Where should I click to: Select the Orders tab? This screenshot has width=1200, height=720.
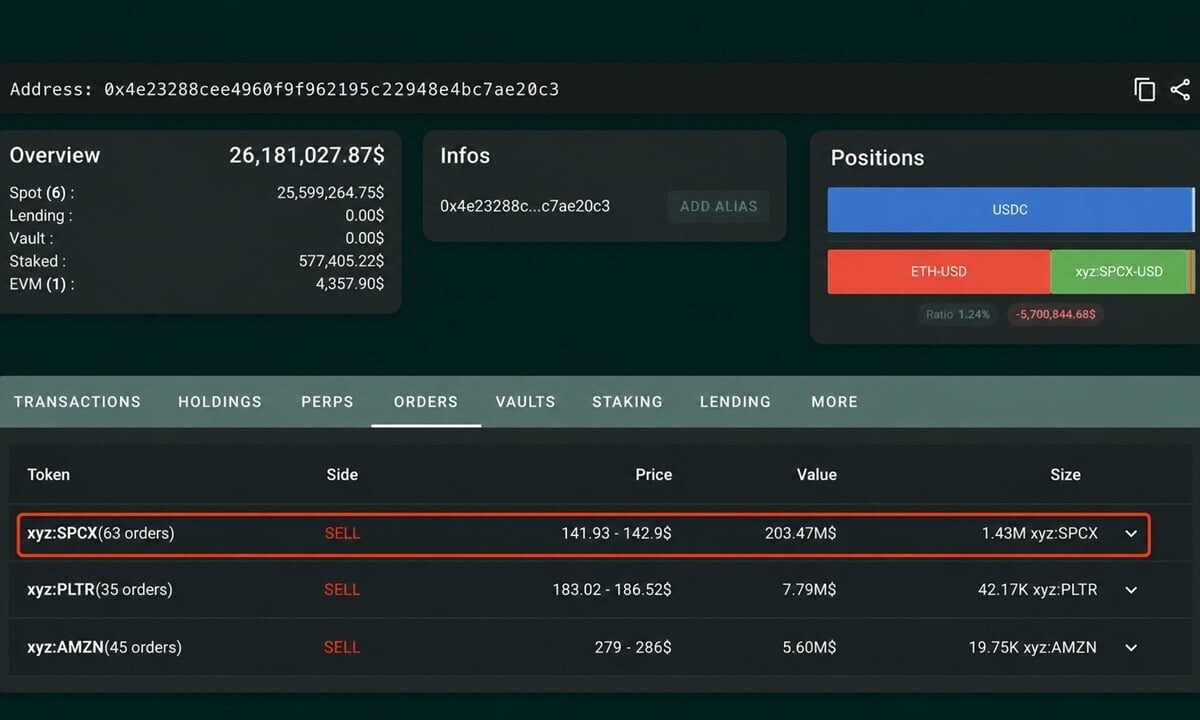[x=426, y=402]
